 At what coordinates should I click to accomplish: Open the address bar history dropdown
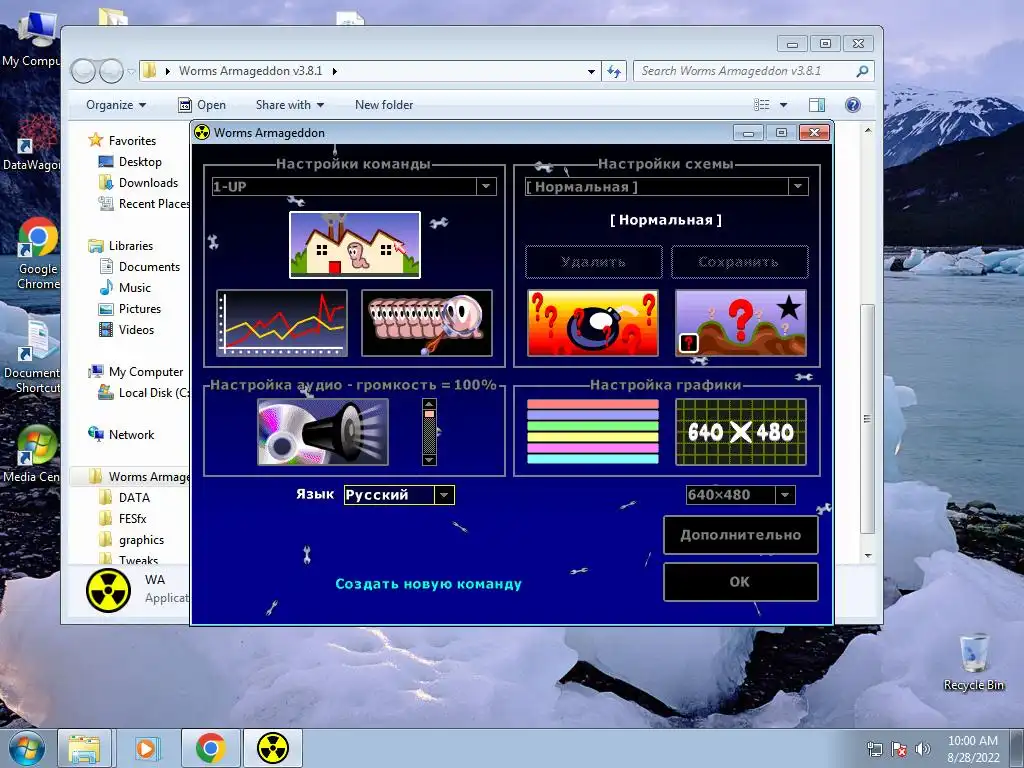591,71
